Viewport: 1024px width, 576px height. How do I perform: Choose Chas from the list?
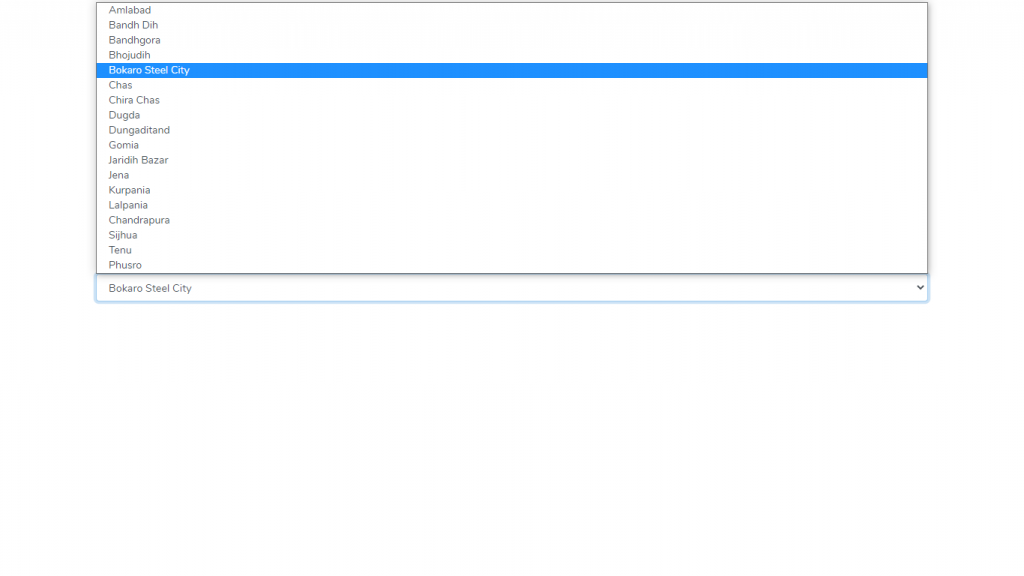tap(121, 85)
